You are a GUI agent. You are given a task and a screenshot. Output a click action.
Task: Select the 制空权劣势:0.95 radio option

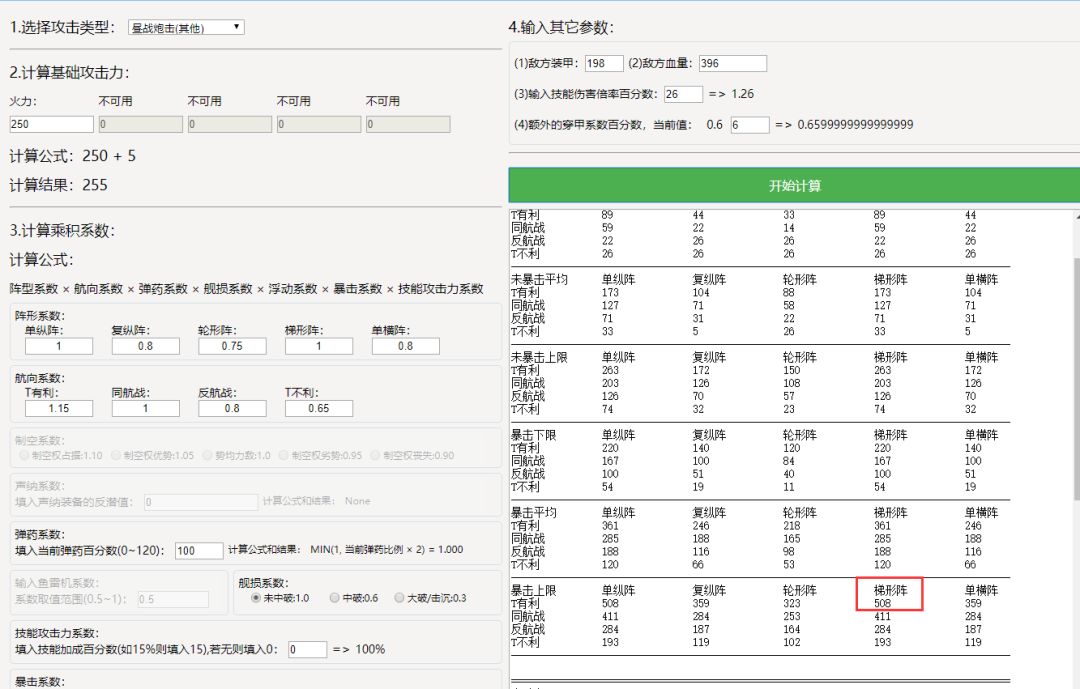[284, 455]
